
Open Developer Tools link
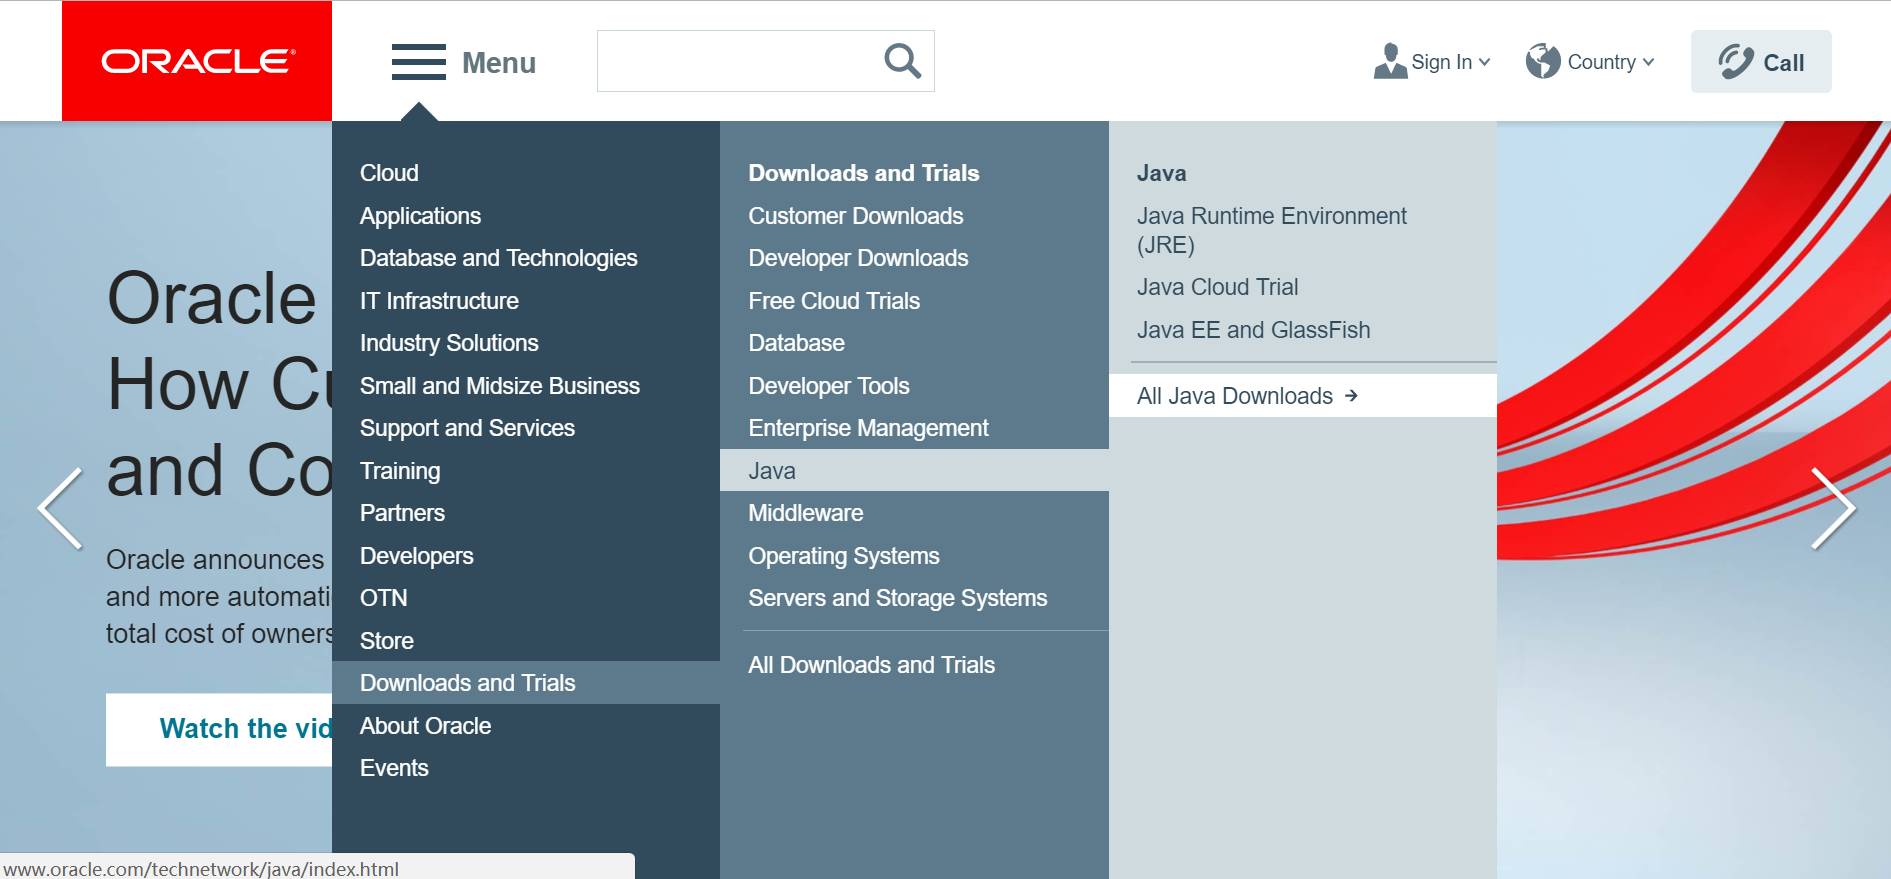828,386
